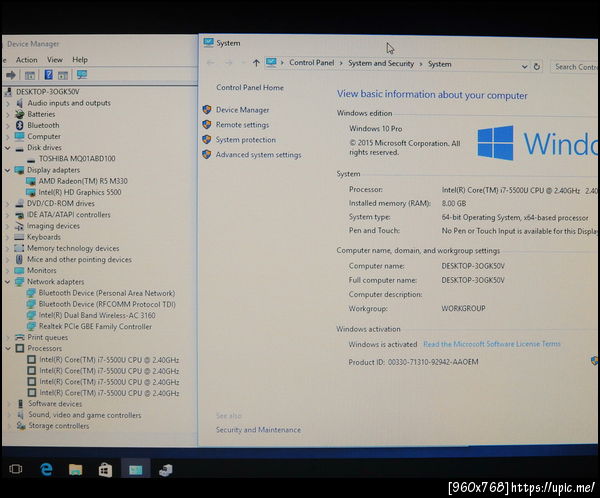Click Control Panel Home link
The image size is (600, 498).
click(250, 88)
